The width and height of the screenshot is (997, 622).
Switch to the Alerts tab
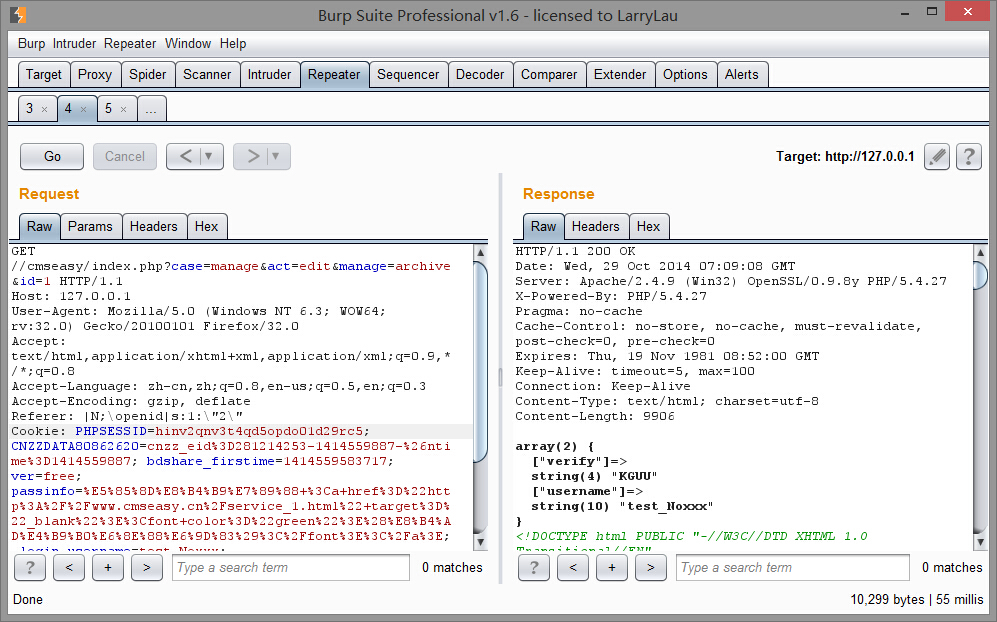pos(742,74)
